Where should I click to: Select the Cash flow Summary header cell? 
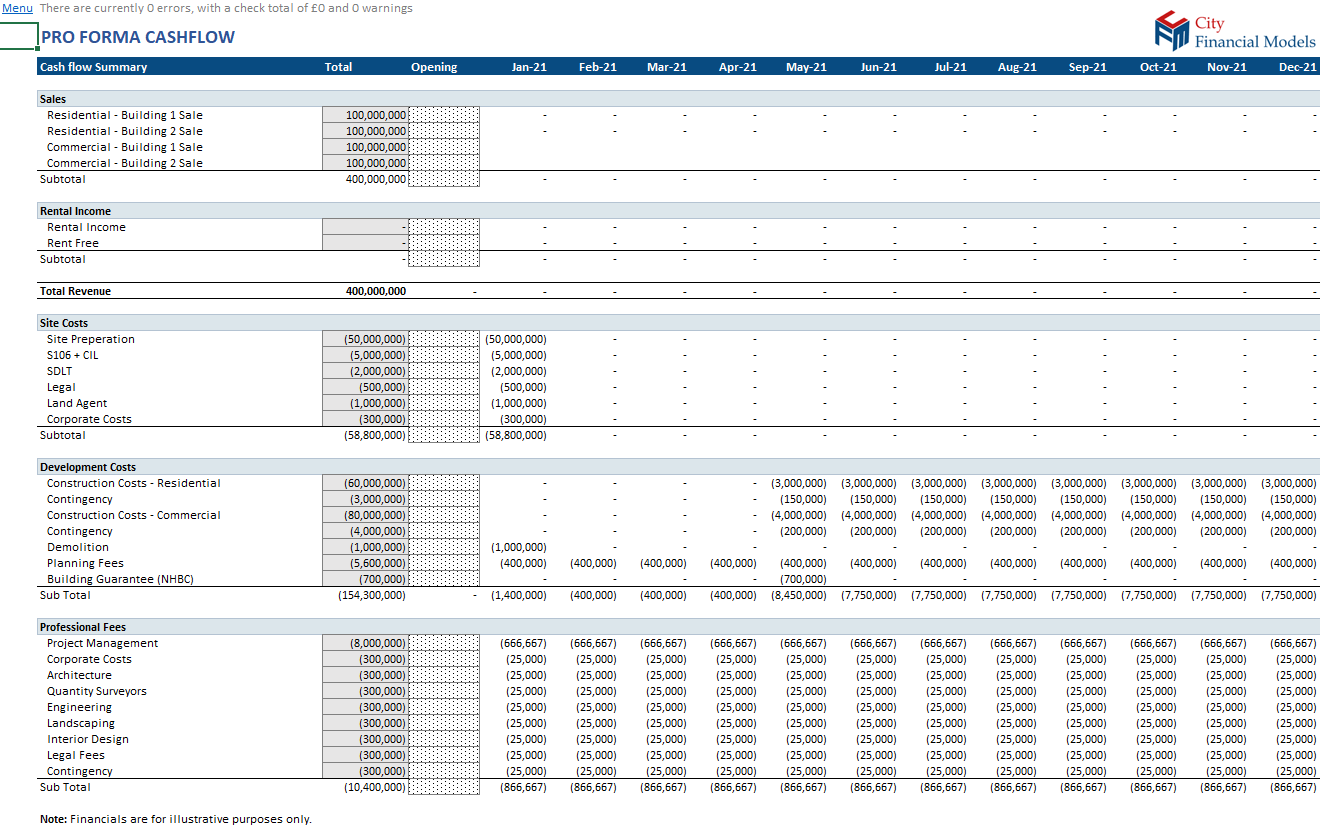93,67
